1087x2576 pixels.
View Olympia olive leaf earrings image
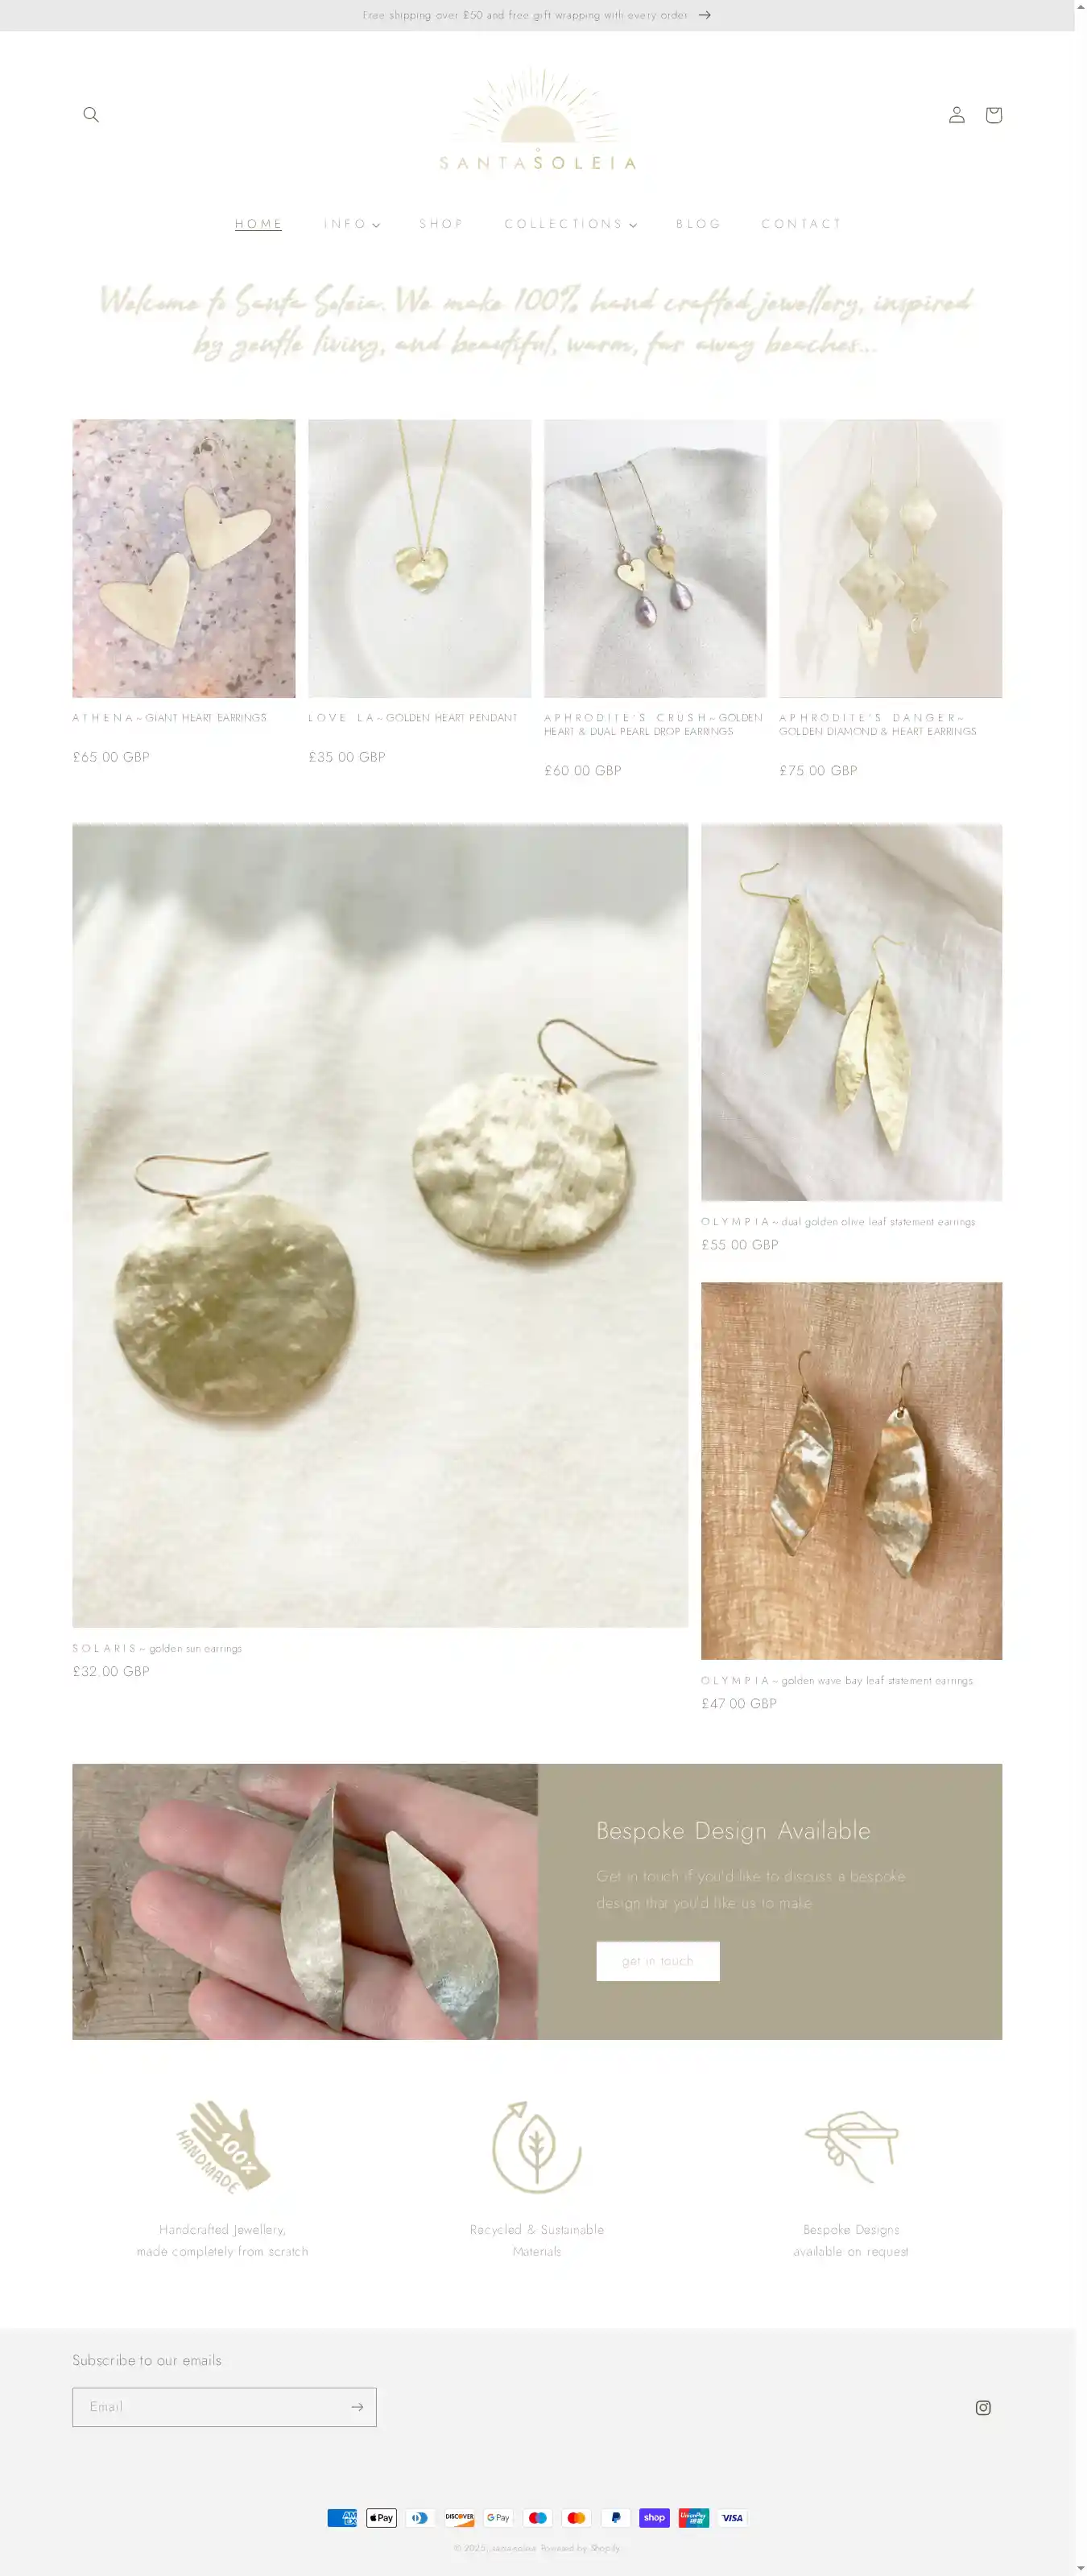(851, 1012)
